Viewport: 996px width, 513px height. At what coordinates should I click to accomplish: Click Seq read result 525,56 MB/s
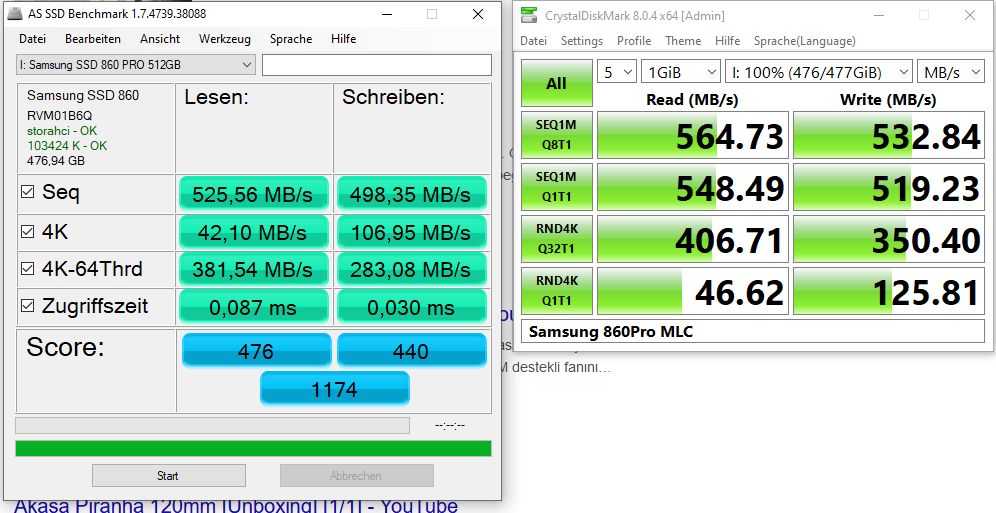[253, 194]
